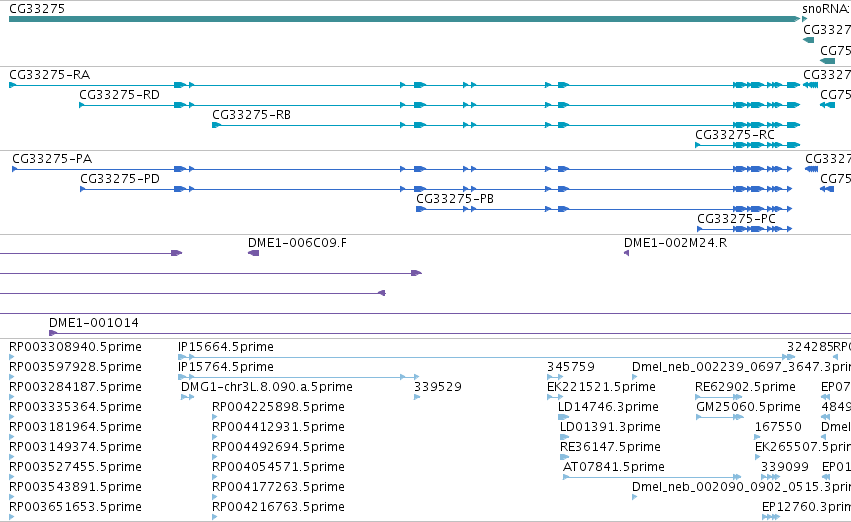Click the DME1-001O14 clone label
Screen dimensions: 851x522
94,323
